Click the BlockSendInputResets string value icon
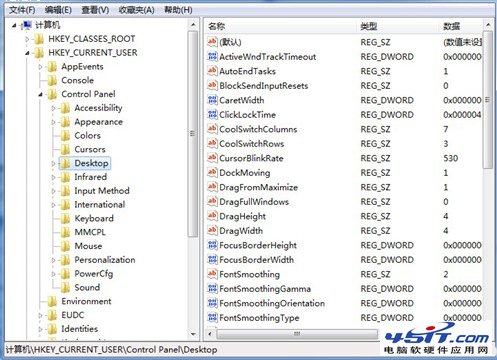The width and height of the screenshot is (497, 360). tap(212, 85)
